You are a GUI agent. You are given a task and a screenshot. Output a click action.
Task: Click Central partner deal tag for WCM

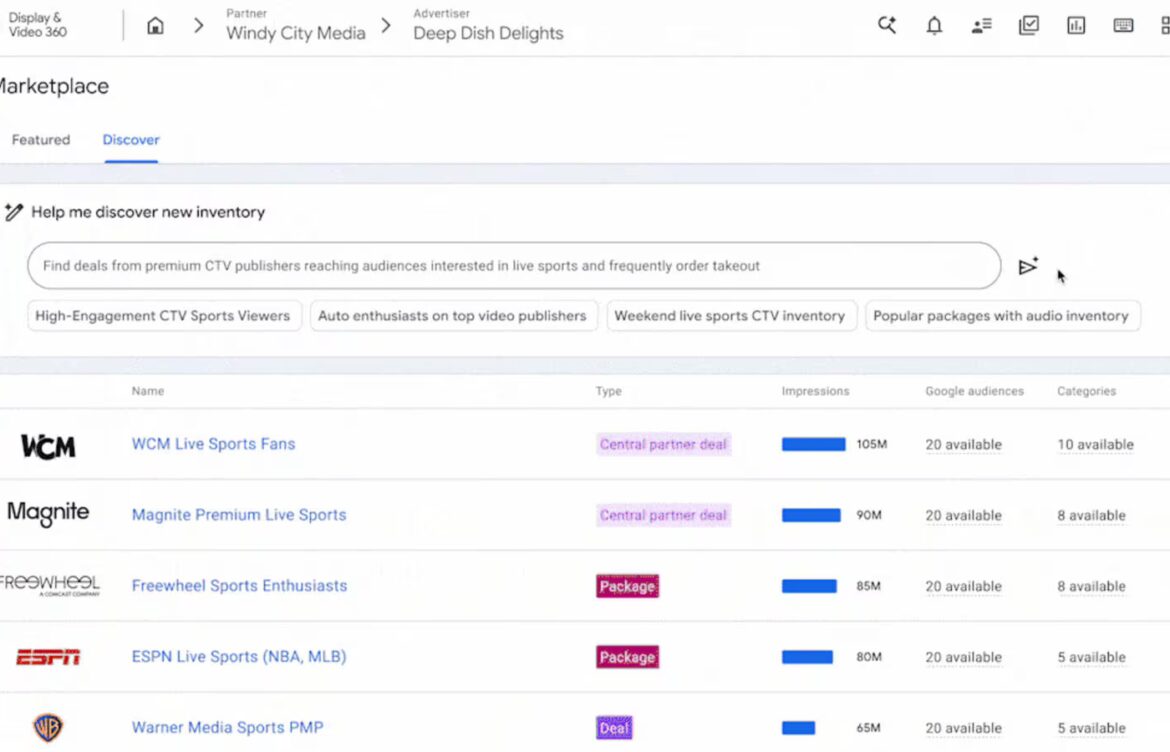(663, 445)
